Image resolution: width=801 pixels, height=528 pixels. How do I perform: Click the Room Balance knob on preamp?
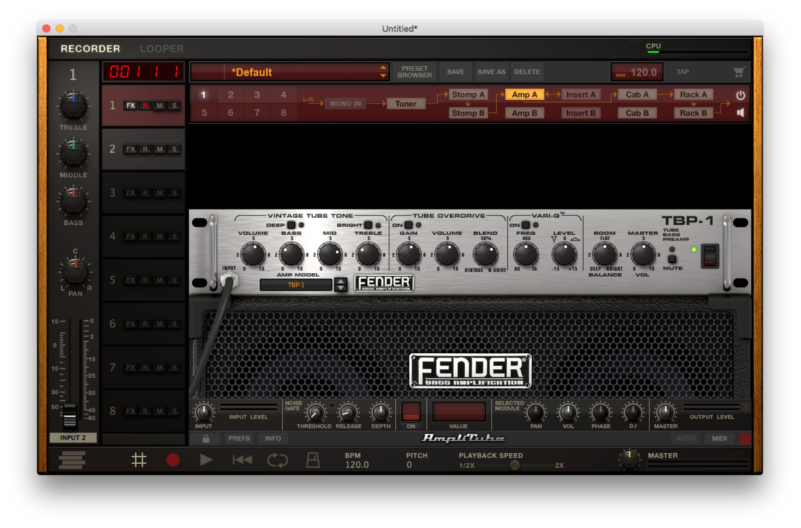604,254
